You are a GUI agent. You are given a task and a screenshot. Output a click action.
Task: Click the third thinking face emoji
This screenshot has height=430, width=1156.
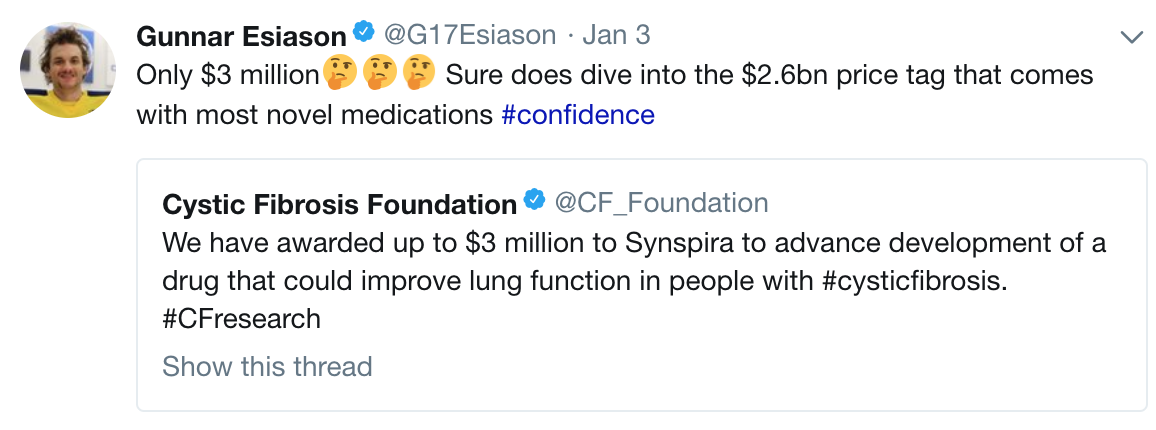419,74
